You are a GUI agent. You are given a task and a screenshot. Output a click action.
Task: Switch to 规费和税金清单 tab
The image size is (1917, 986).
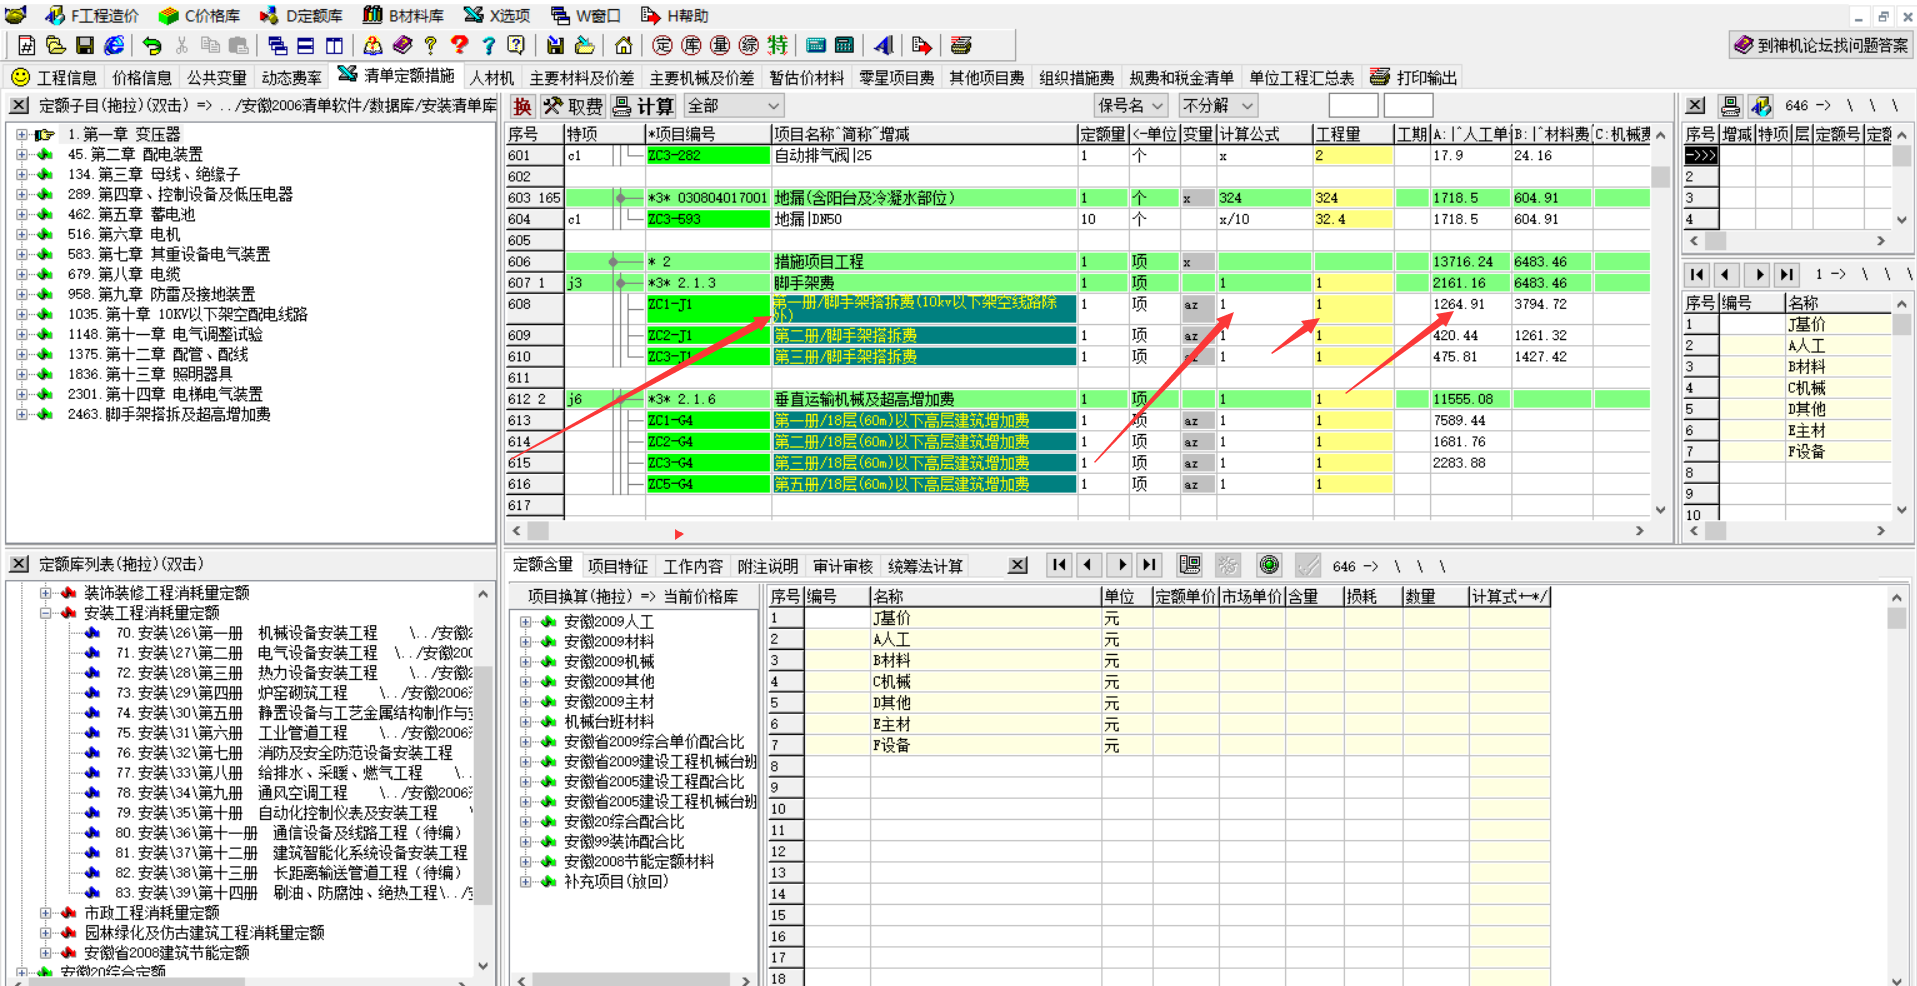point(1180,78)
